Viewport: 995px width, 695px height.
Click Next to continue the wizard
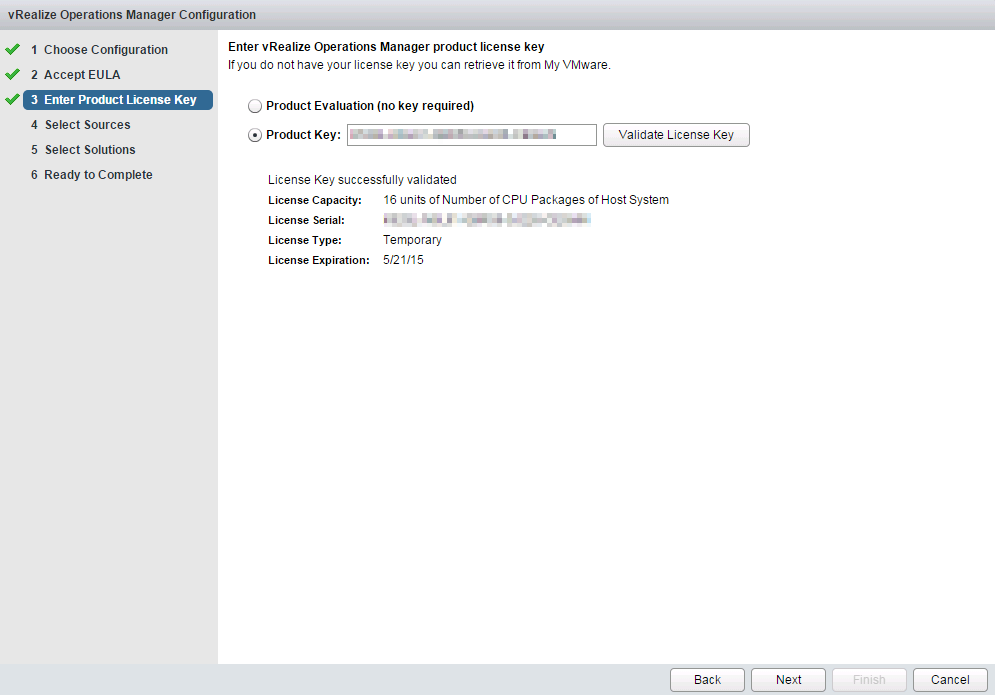[x=788, y=680]
